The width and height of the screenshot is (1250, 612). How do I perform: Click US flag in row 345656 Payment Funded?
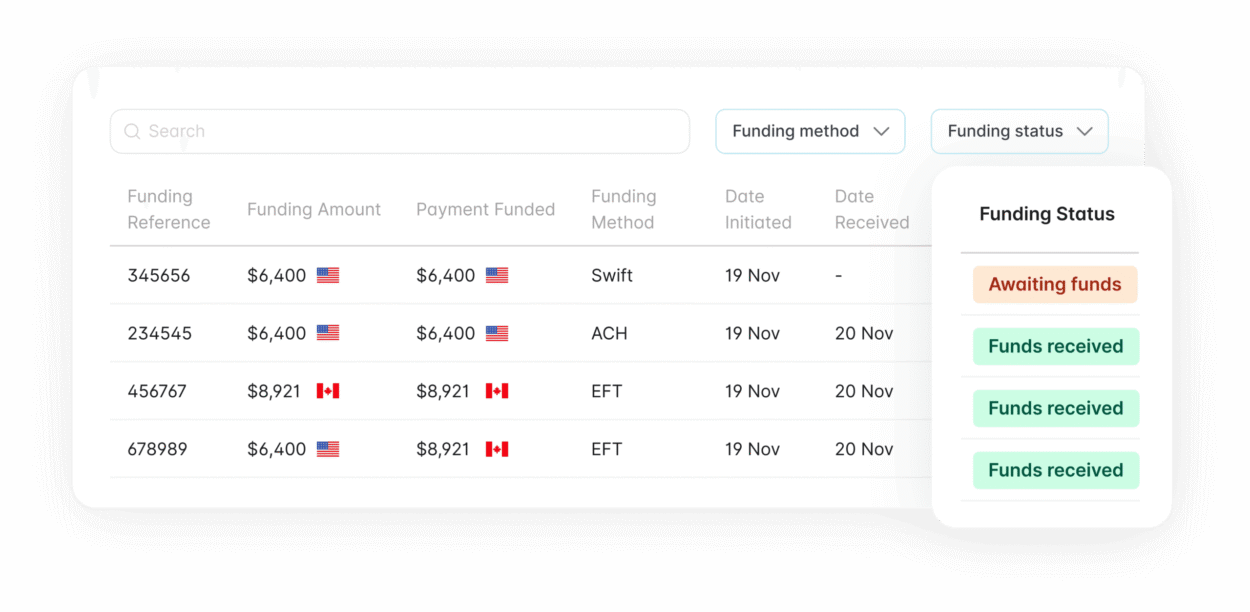pyautogui.click(x=497, y=275)
